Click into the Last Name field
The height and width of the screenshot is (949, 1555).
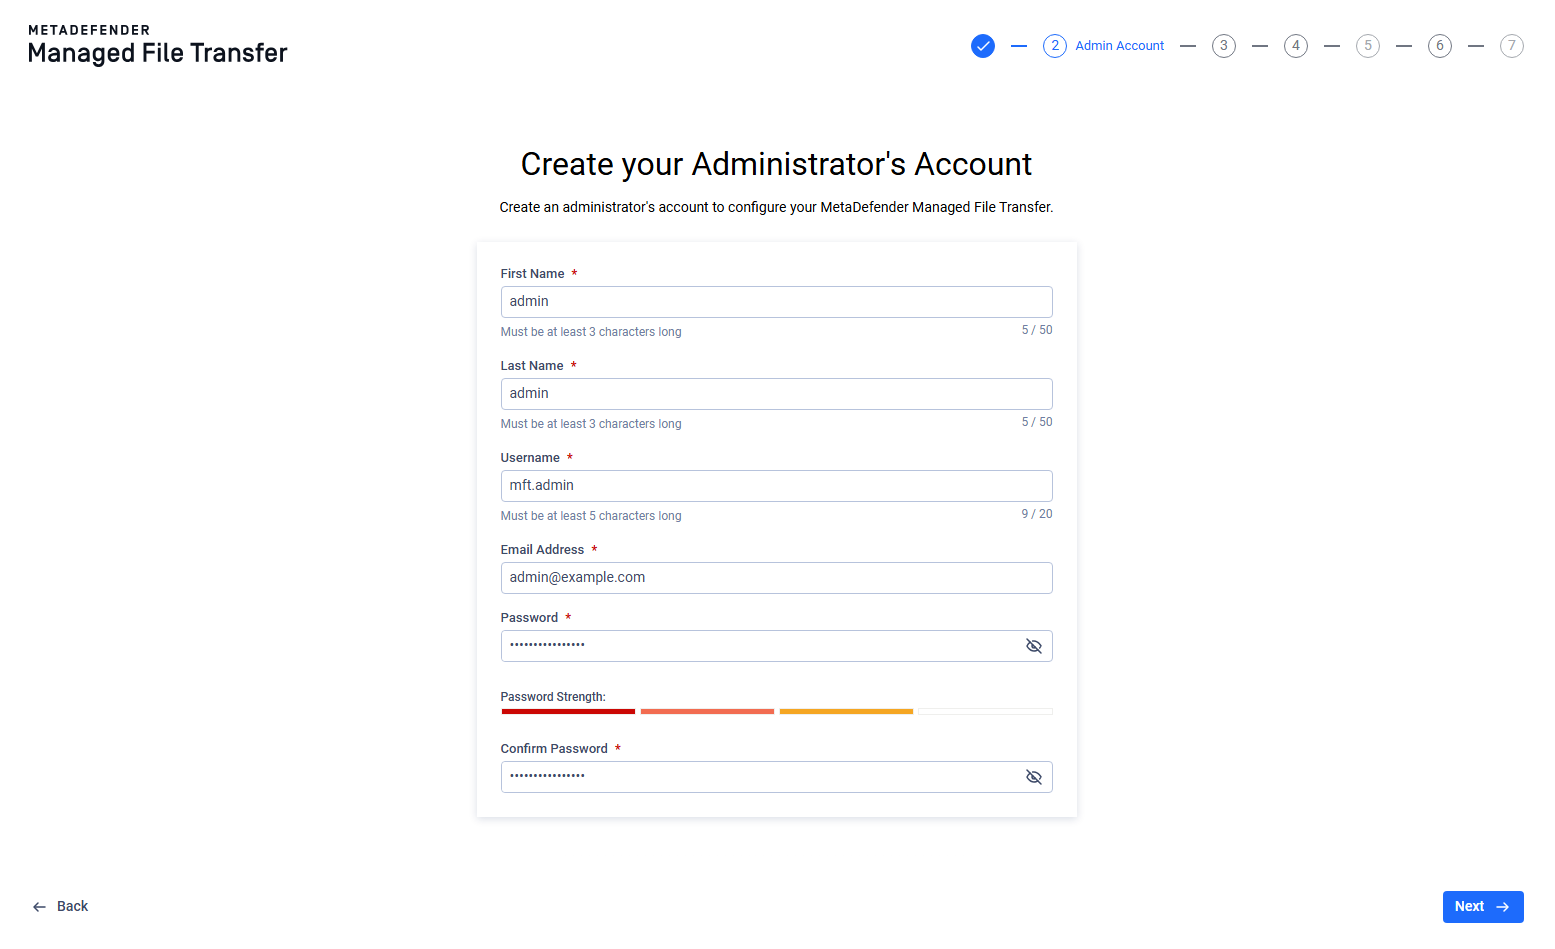pos(776,394)
